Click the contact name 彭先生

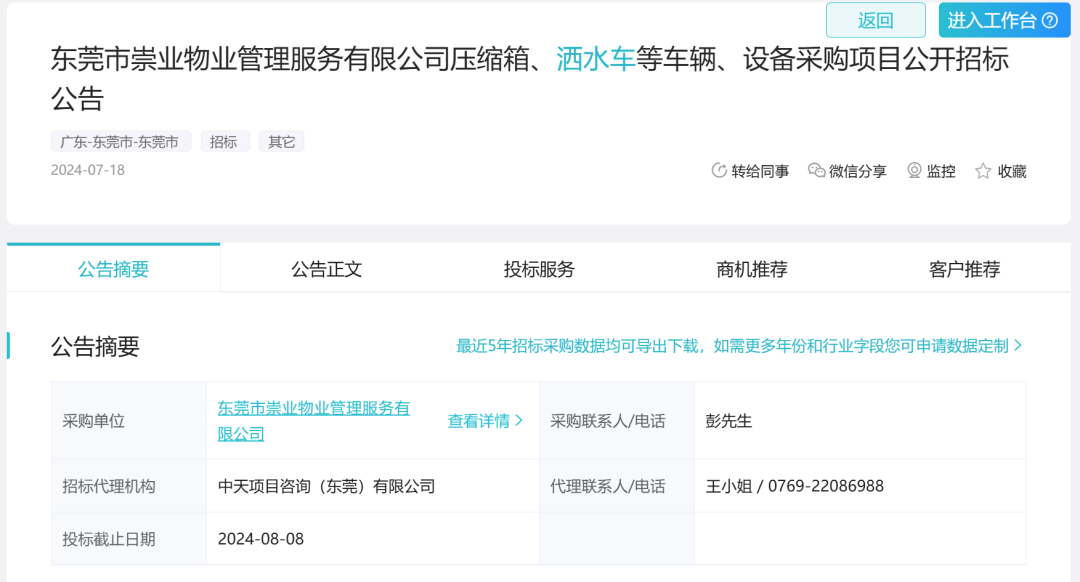coord(729,421)
